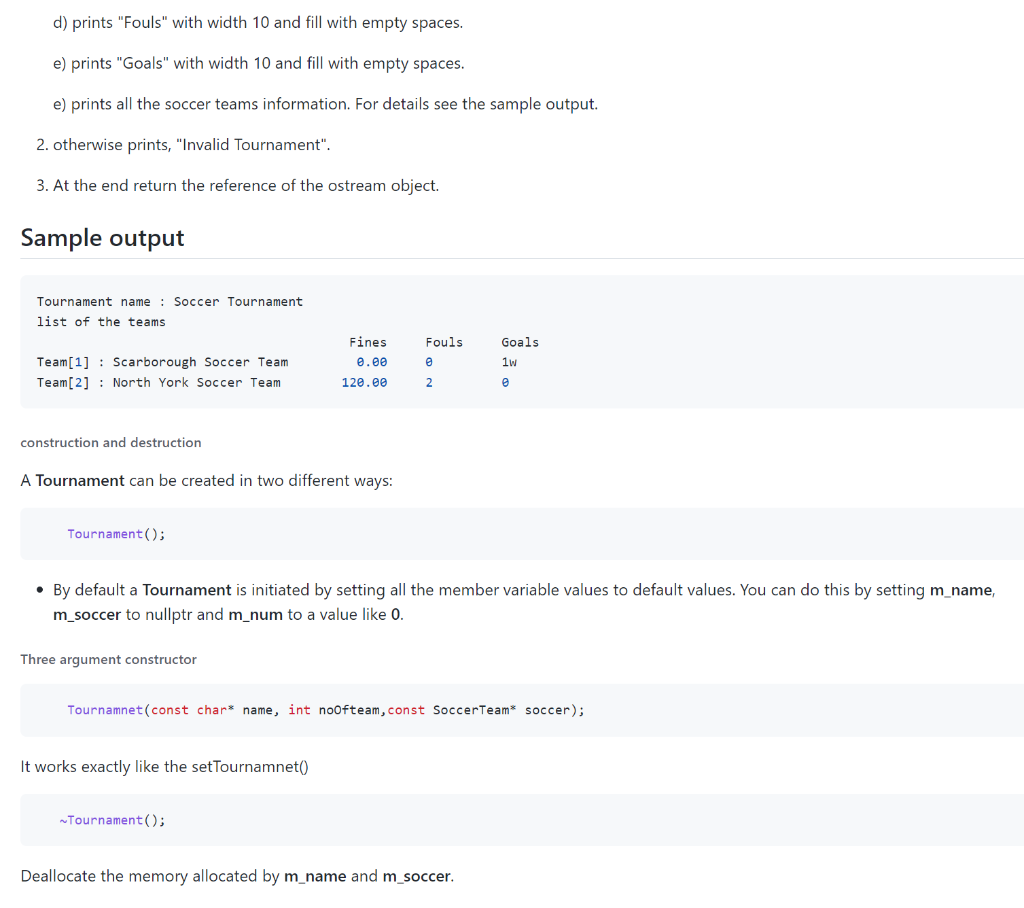
Task: Select the Tournament() code snippet block
Action: [x=117, y=533]
